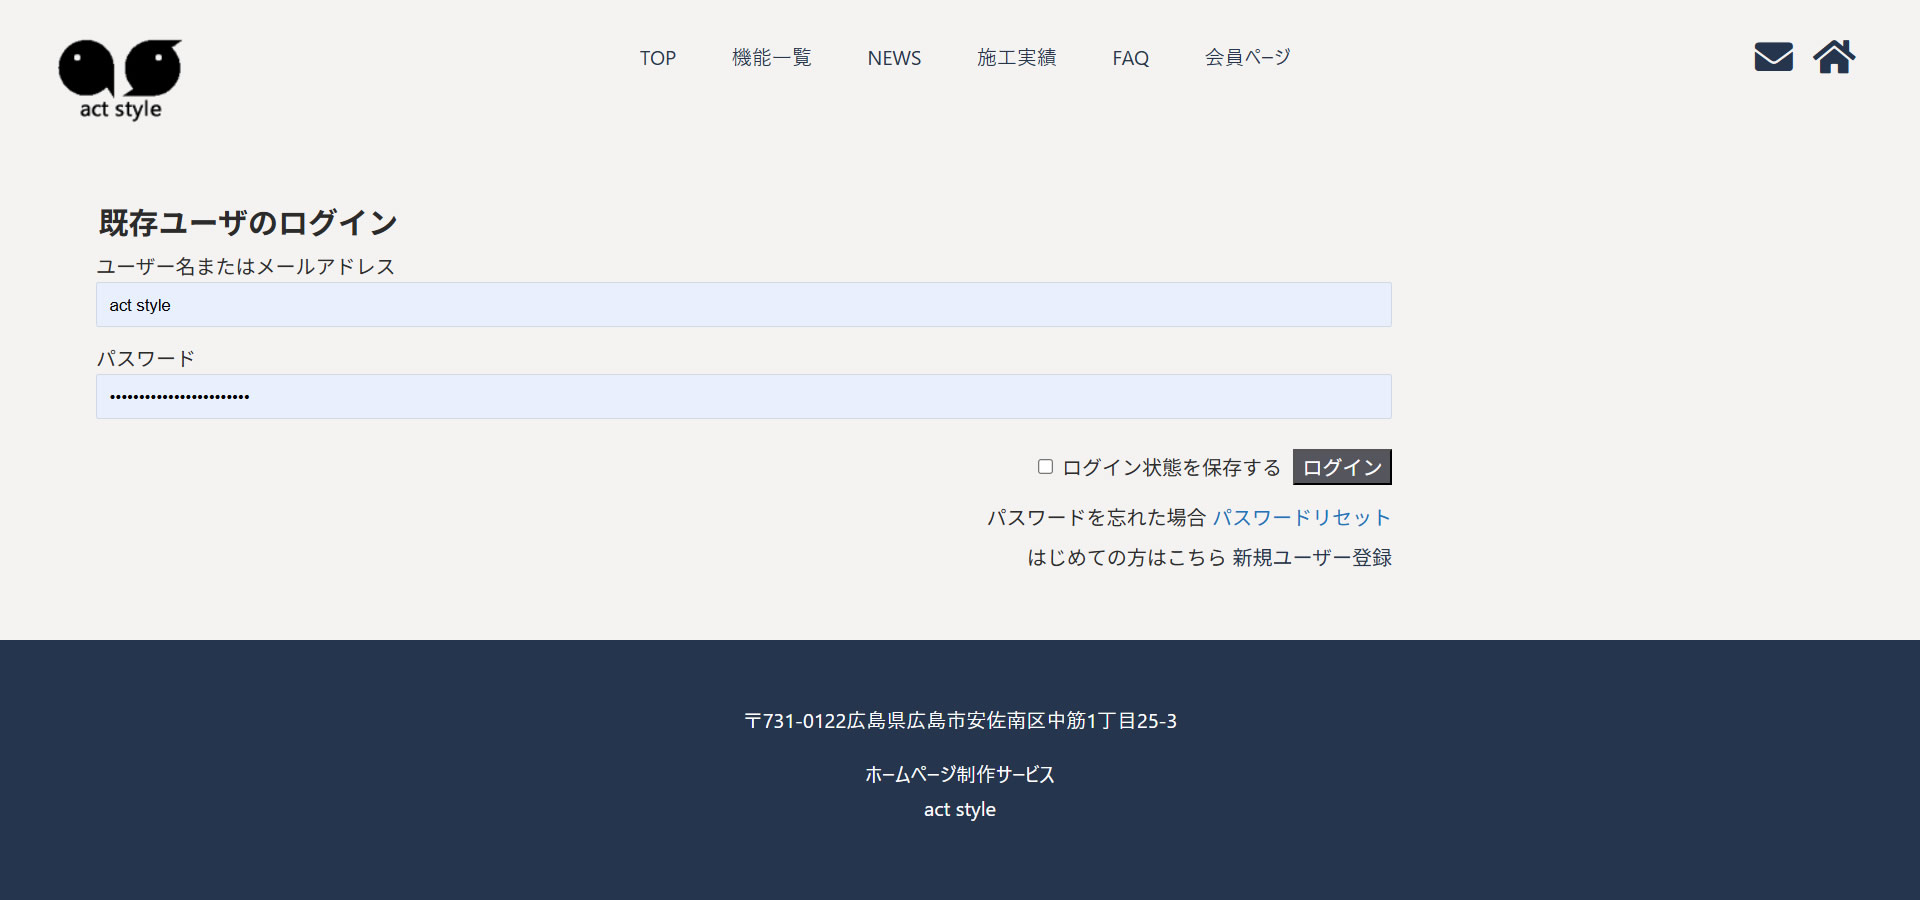The width and height of the screenshot is (1920, 900).
Task: Click the footer act style text
Action: pos(960,810)
